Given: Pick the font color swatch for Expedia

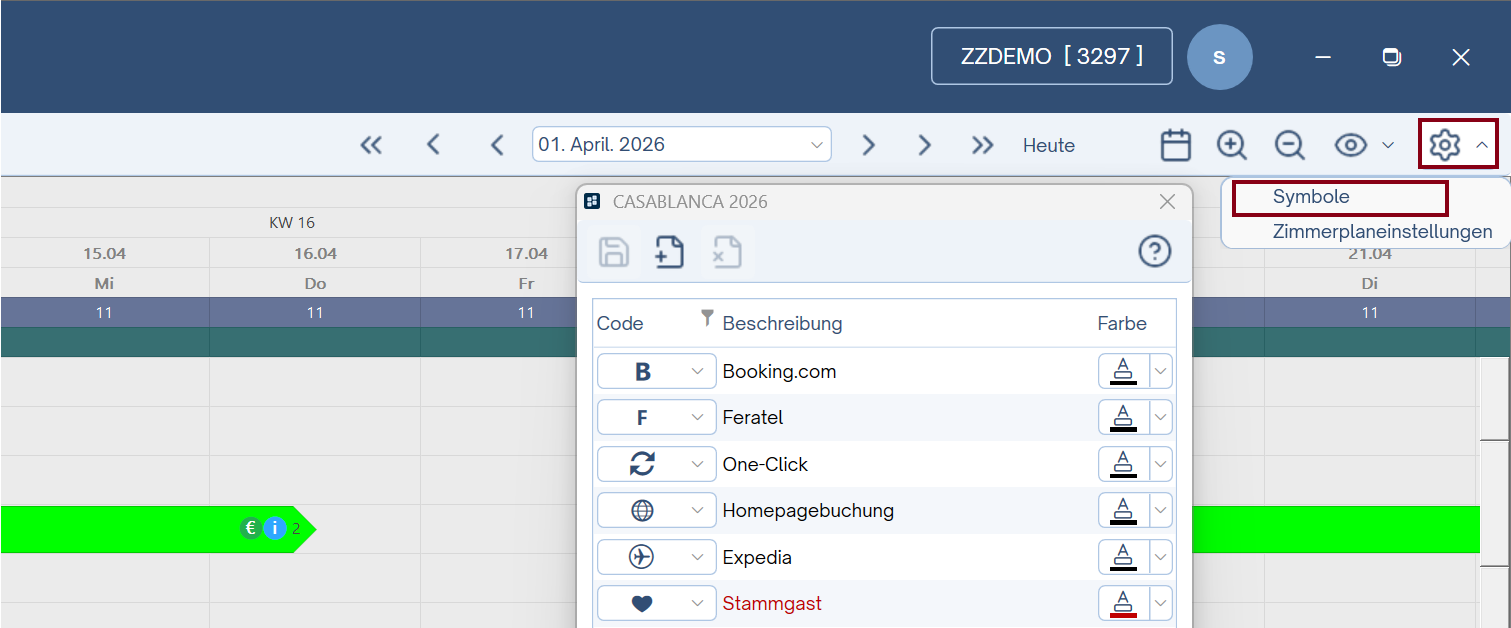Looking at the screenshot, I should [1123, 557].
